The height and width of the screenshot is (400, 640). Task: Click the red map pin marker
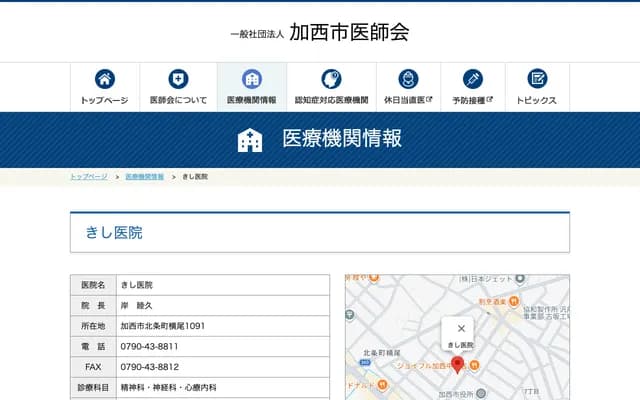[x=458, y=365]
